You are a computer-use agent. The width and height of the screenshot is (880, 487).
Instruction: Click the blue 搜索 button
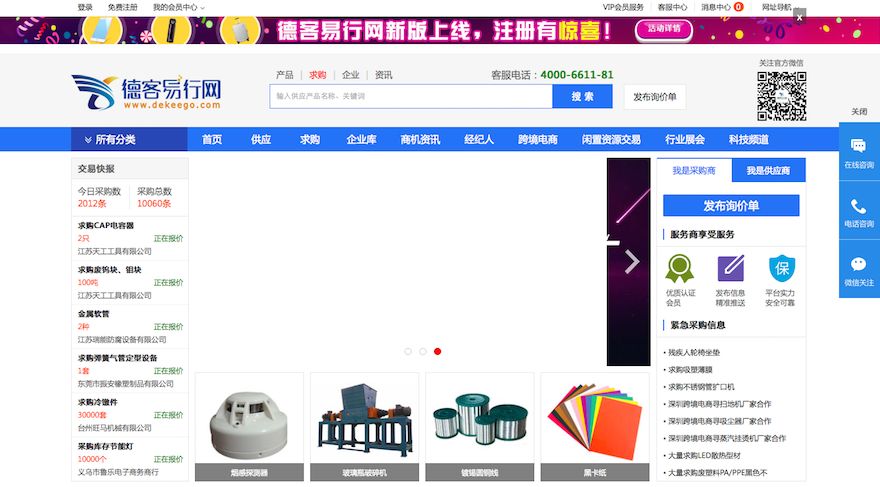[582, 96]
